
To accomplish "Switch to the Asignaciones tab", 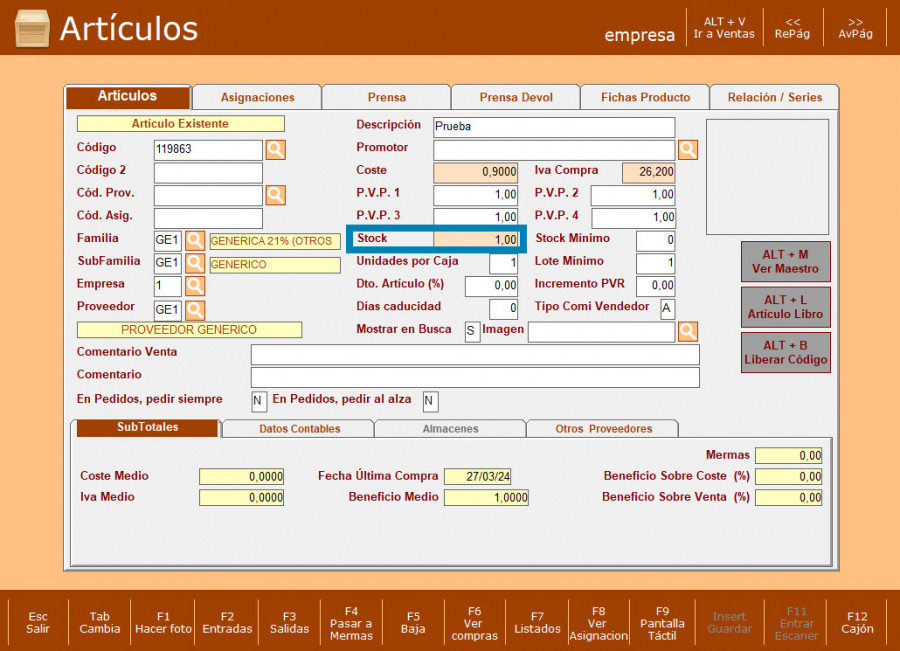I will point(257,98).
